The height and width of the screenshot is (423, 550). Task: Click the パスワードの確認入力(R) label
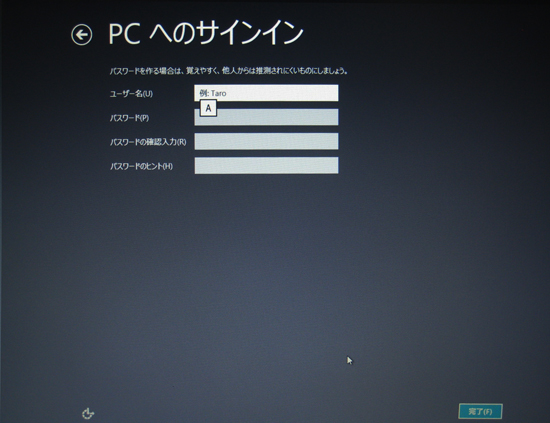tap(148, 142)
